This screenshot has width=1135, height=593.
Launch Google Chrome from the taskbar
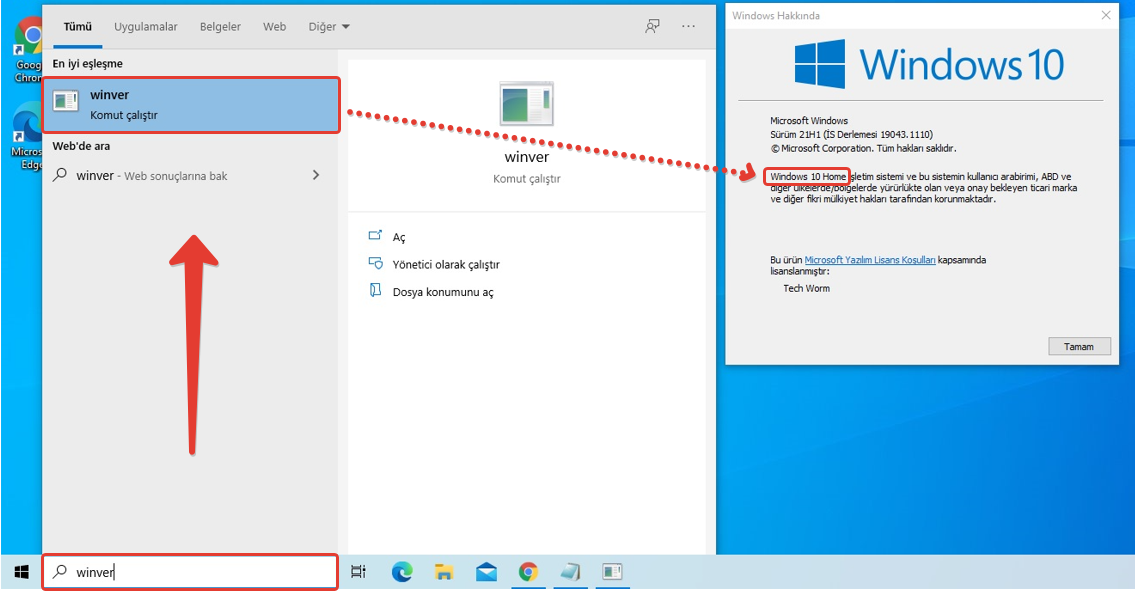pyautogui.click(x=528, y=572)
